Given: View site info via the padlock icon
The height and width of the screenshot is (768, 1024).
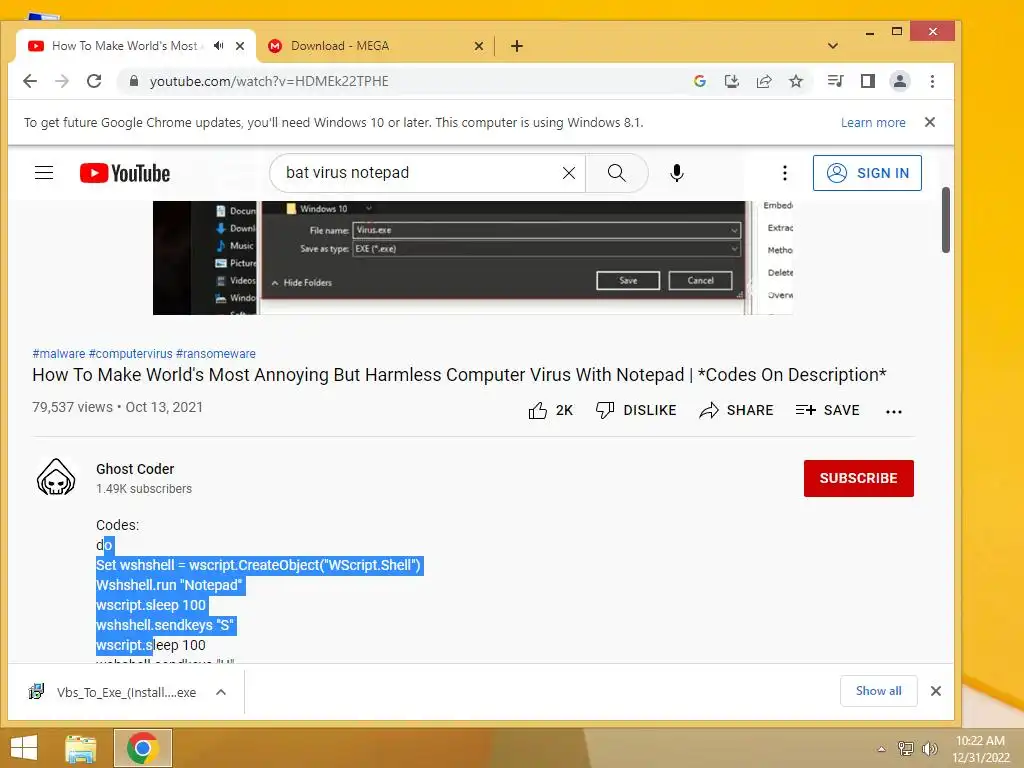Looking at the screenshot, I should point(134,81).
